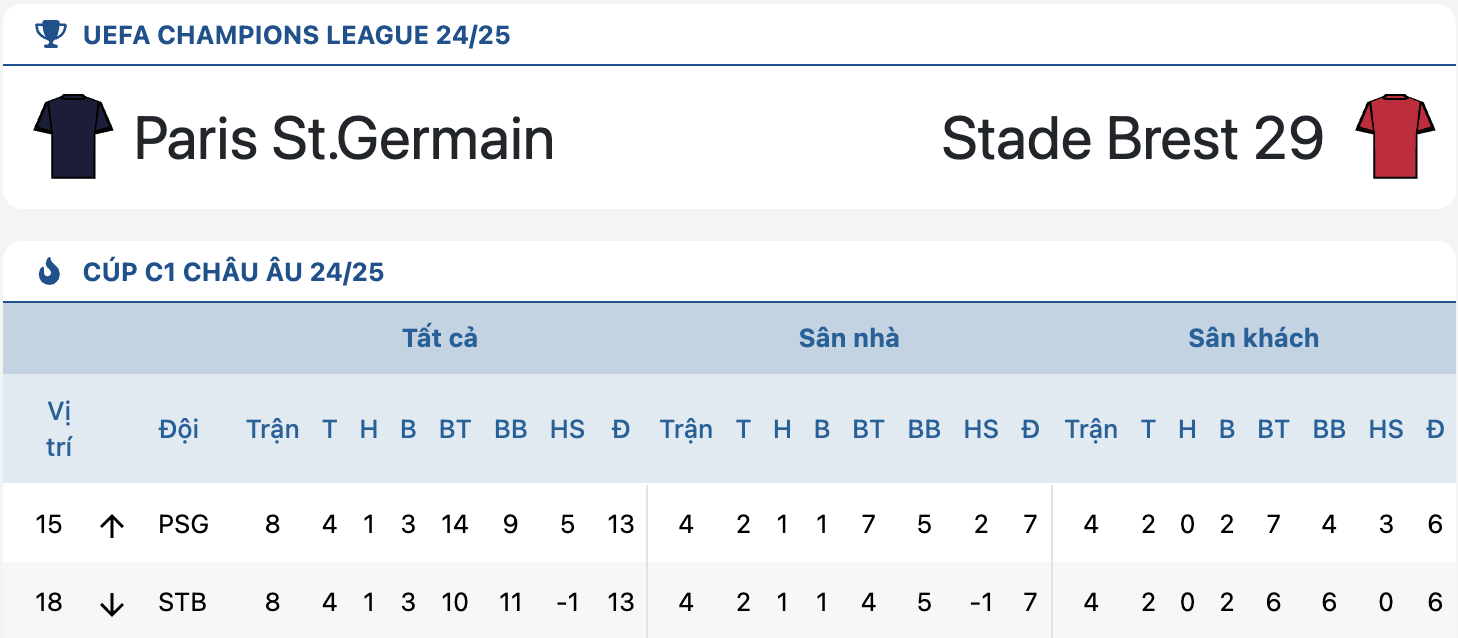Click the Stade Brest 29 team name

(1133, 138)
